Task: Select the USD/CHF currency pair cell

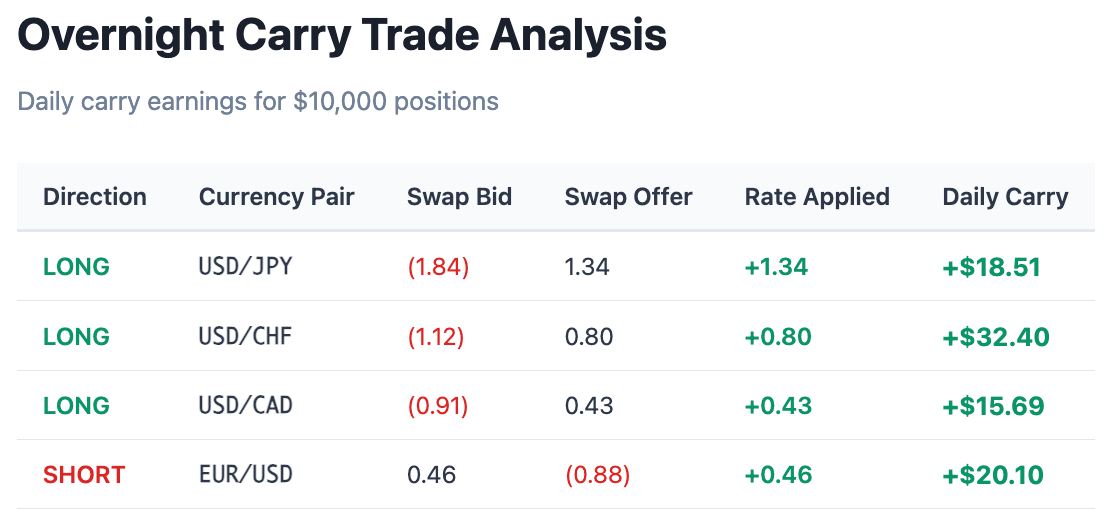Action: point(245,336)
